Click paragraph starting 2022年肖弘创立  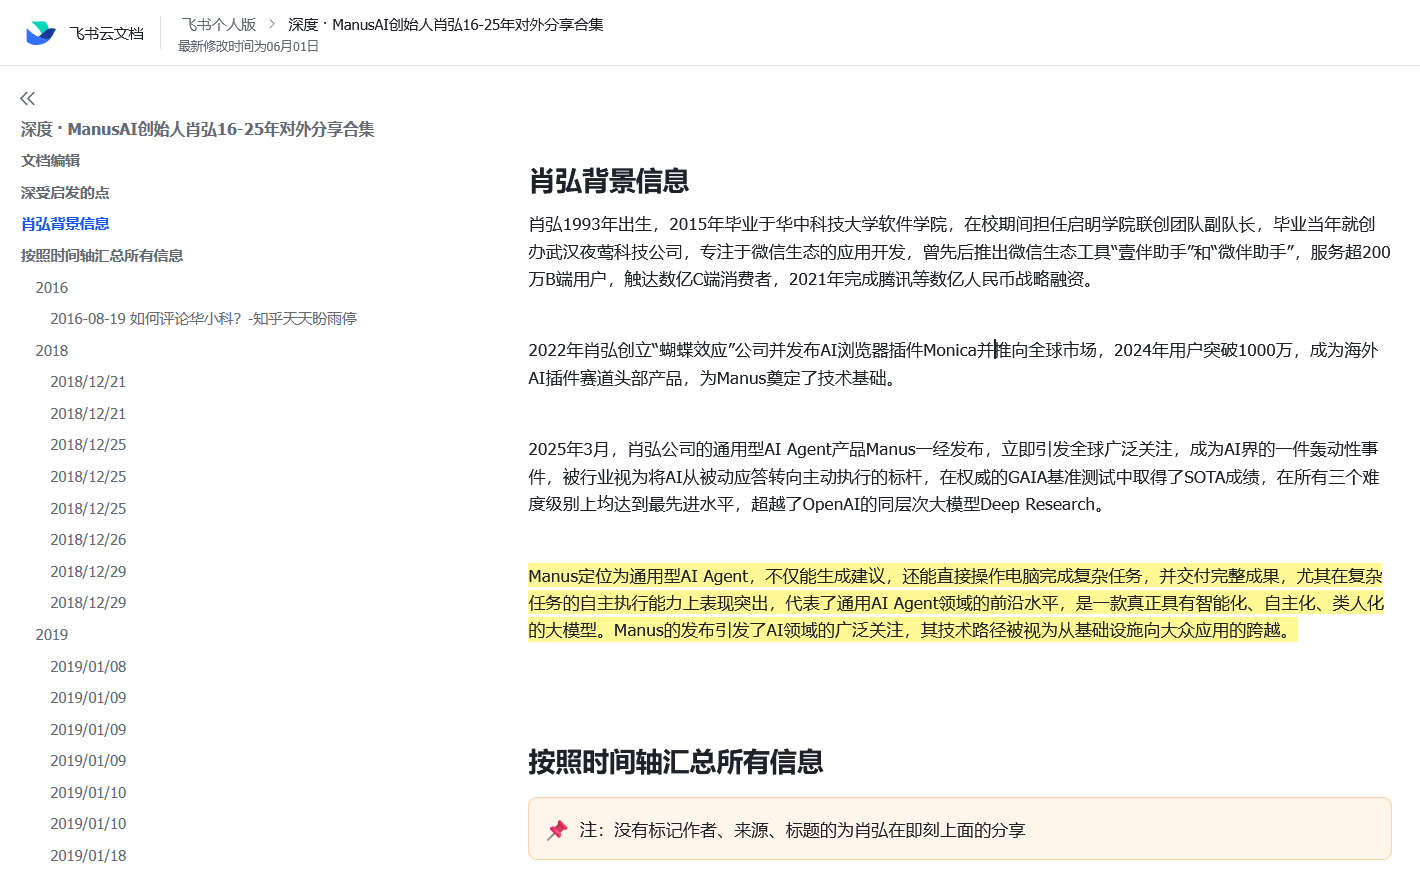coord(953,364)
